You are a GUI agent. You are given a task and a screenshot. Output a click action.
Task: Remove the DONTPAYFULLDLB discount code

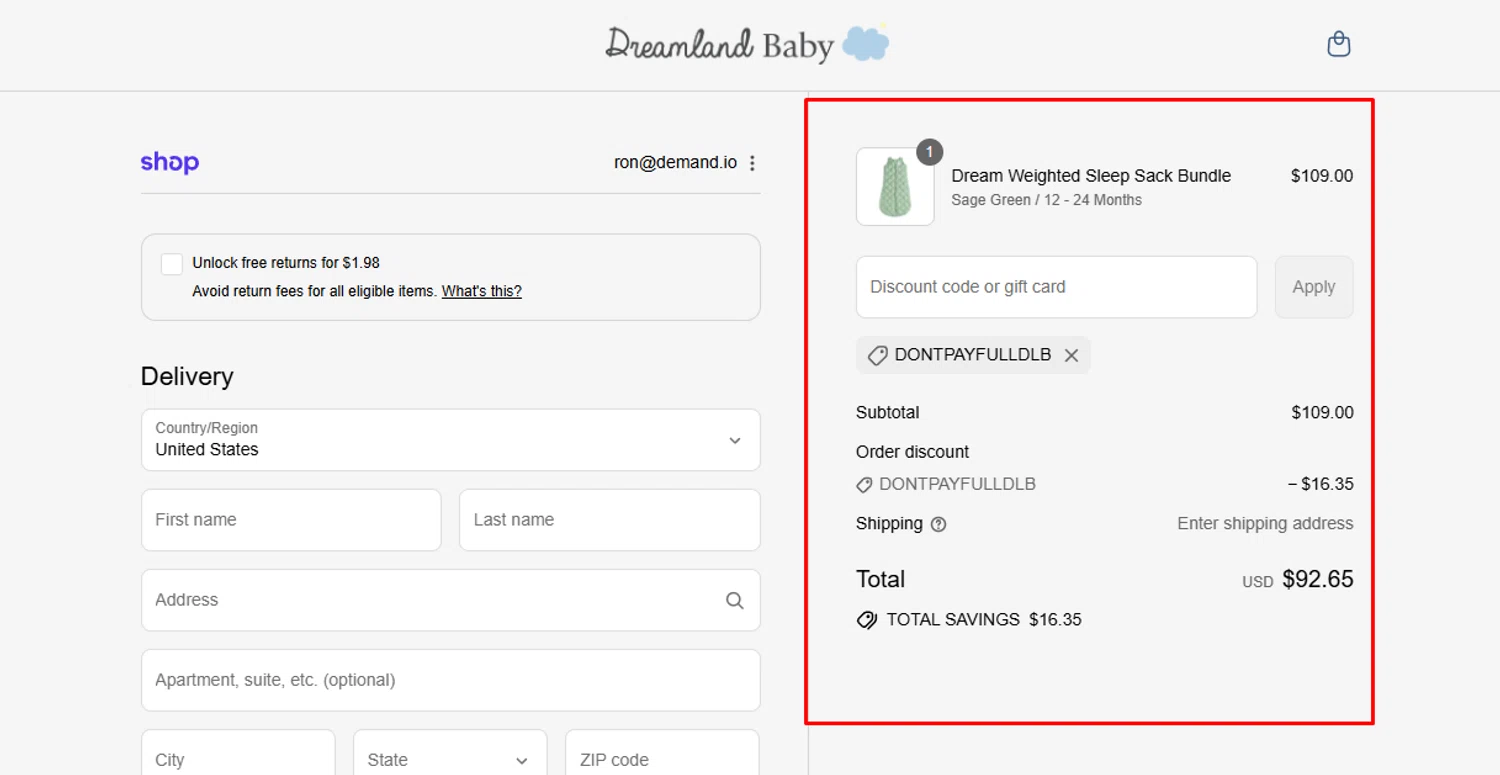tap(1071, 355)
